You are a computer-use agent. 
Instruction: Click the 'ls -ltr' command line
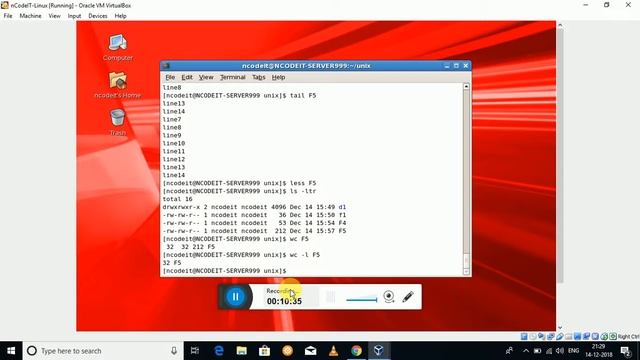point(239,191)
